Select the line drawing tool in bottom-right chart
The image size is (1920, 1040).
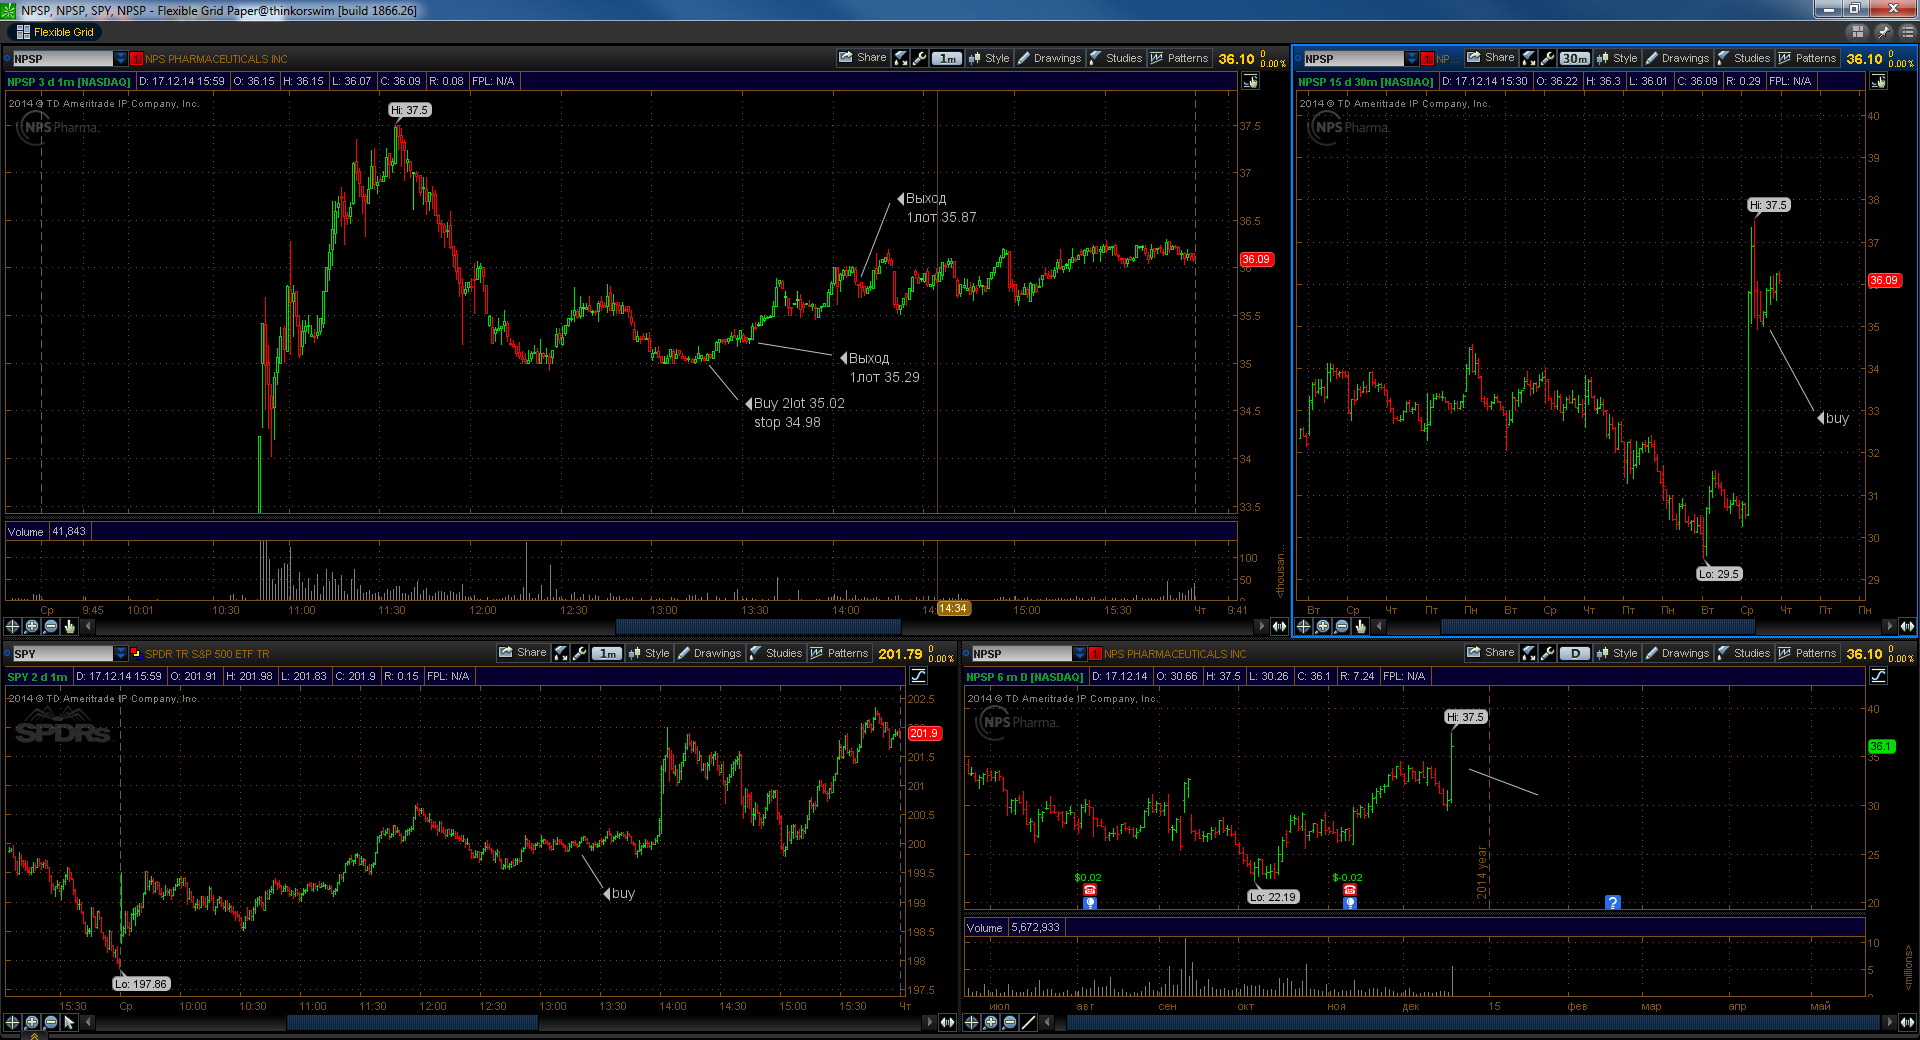click(1029, 1022)
